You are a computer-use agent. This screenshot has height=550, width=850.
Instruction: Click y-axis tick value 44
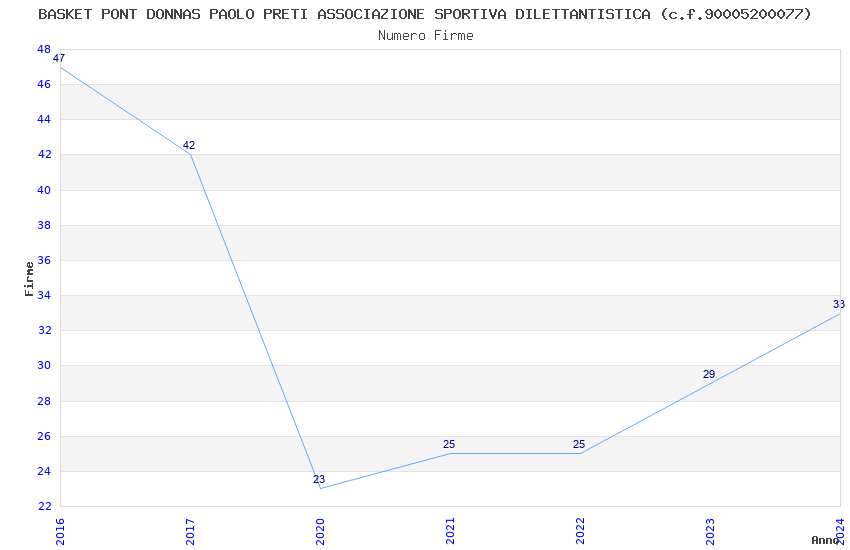pos(44,119)
